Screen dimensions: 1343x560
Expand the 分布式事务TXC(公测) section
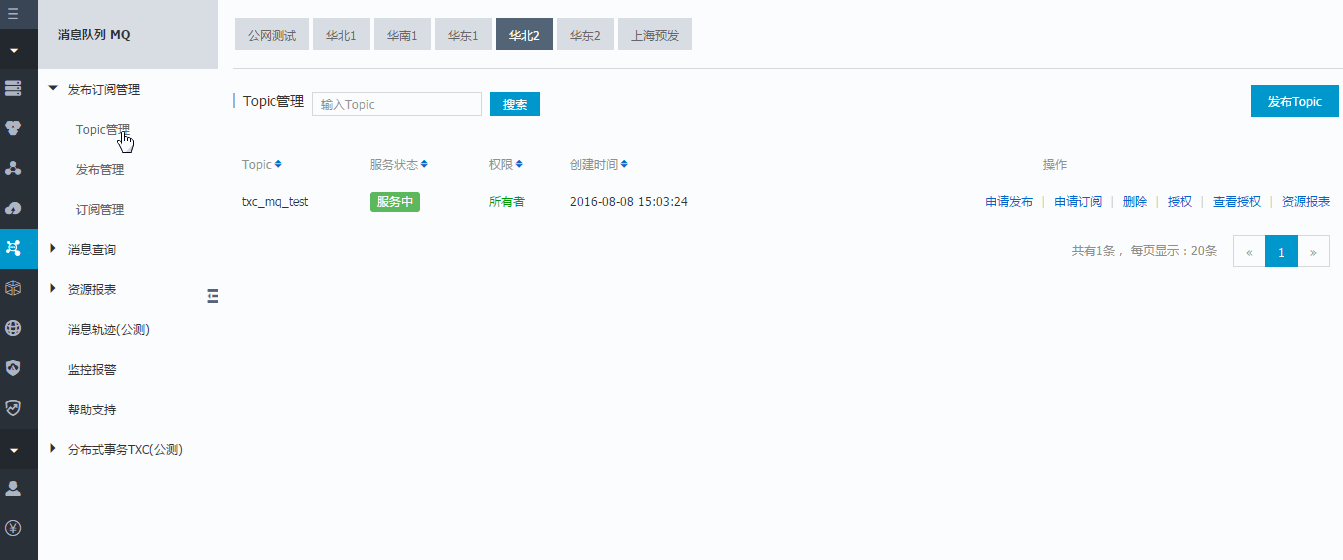(x=53, y=449)
